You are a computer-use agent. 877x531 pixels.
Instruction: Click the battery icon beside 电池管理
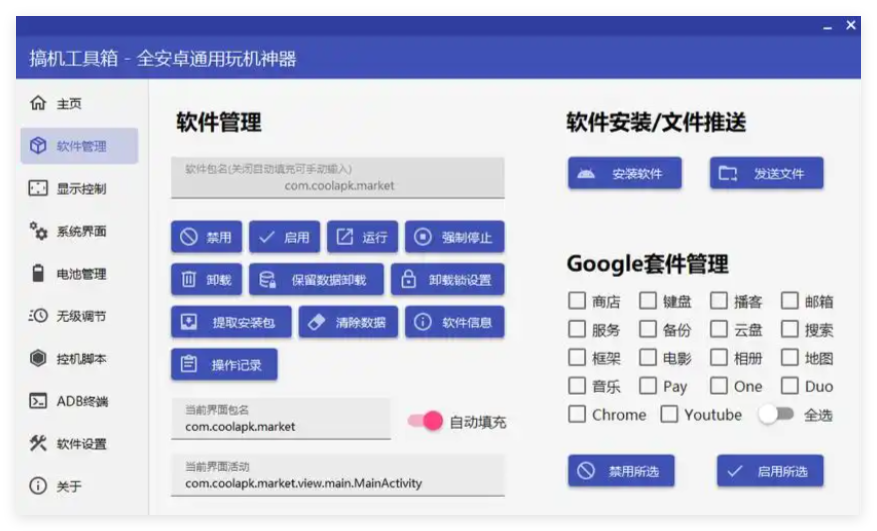click(x=38, y=273)
